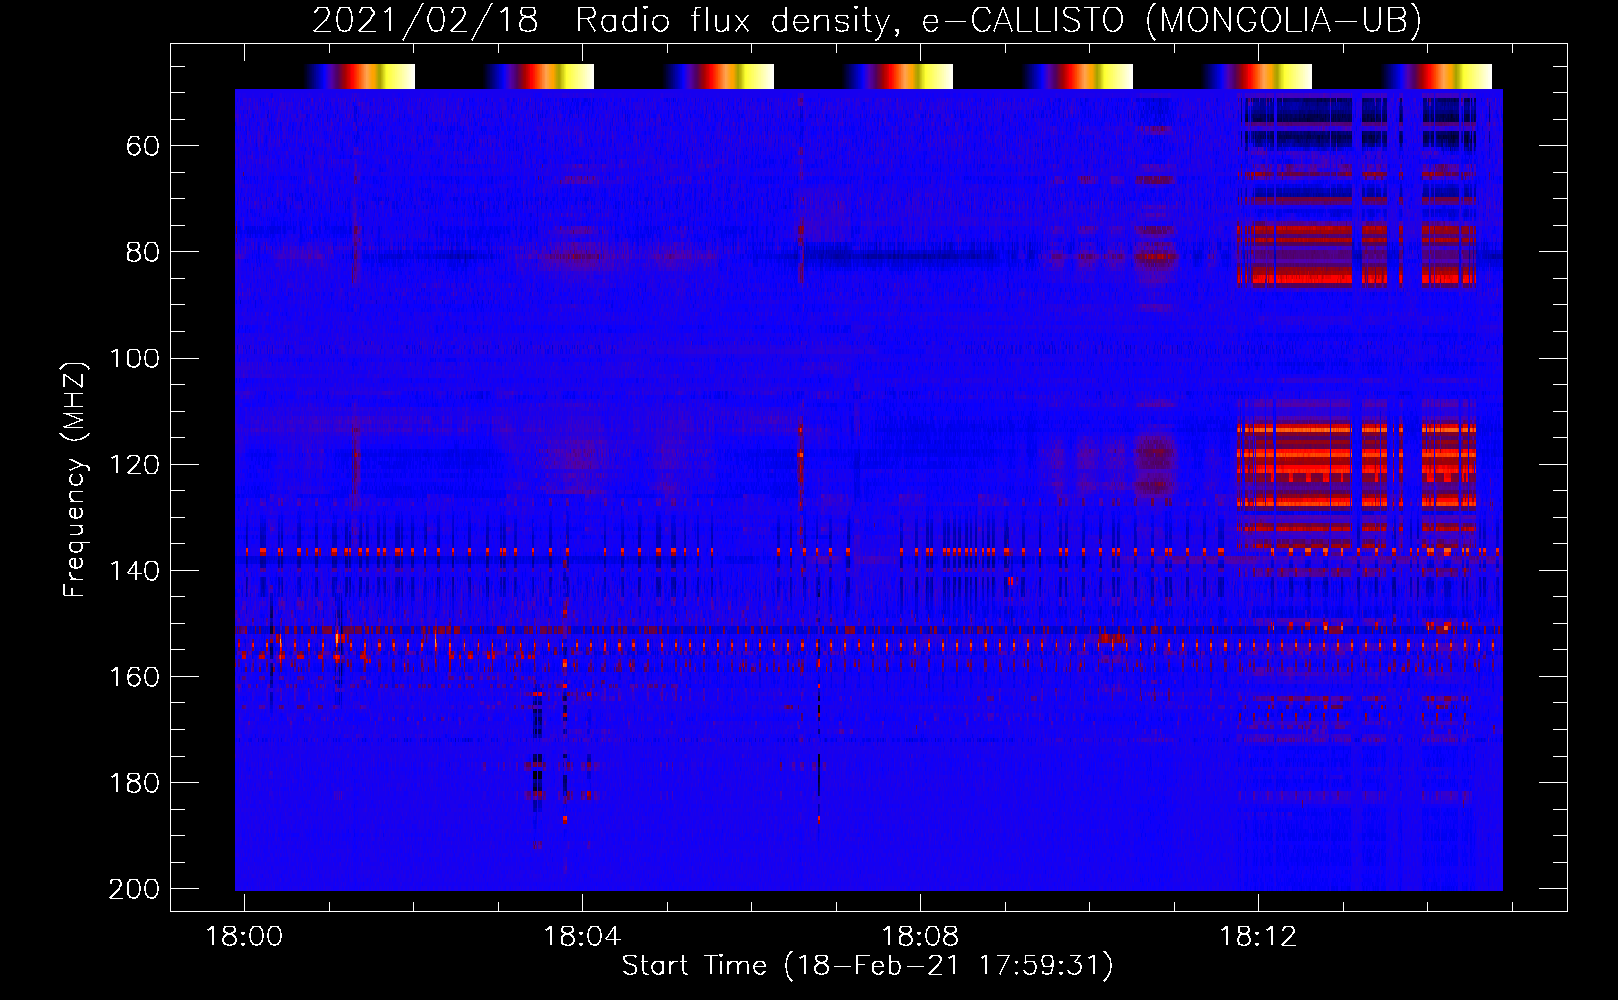Click the 200 frequency tick label
The image size is (1618, 1000).
pos(135,889)
